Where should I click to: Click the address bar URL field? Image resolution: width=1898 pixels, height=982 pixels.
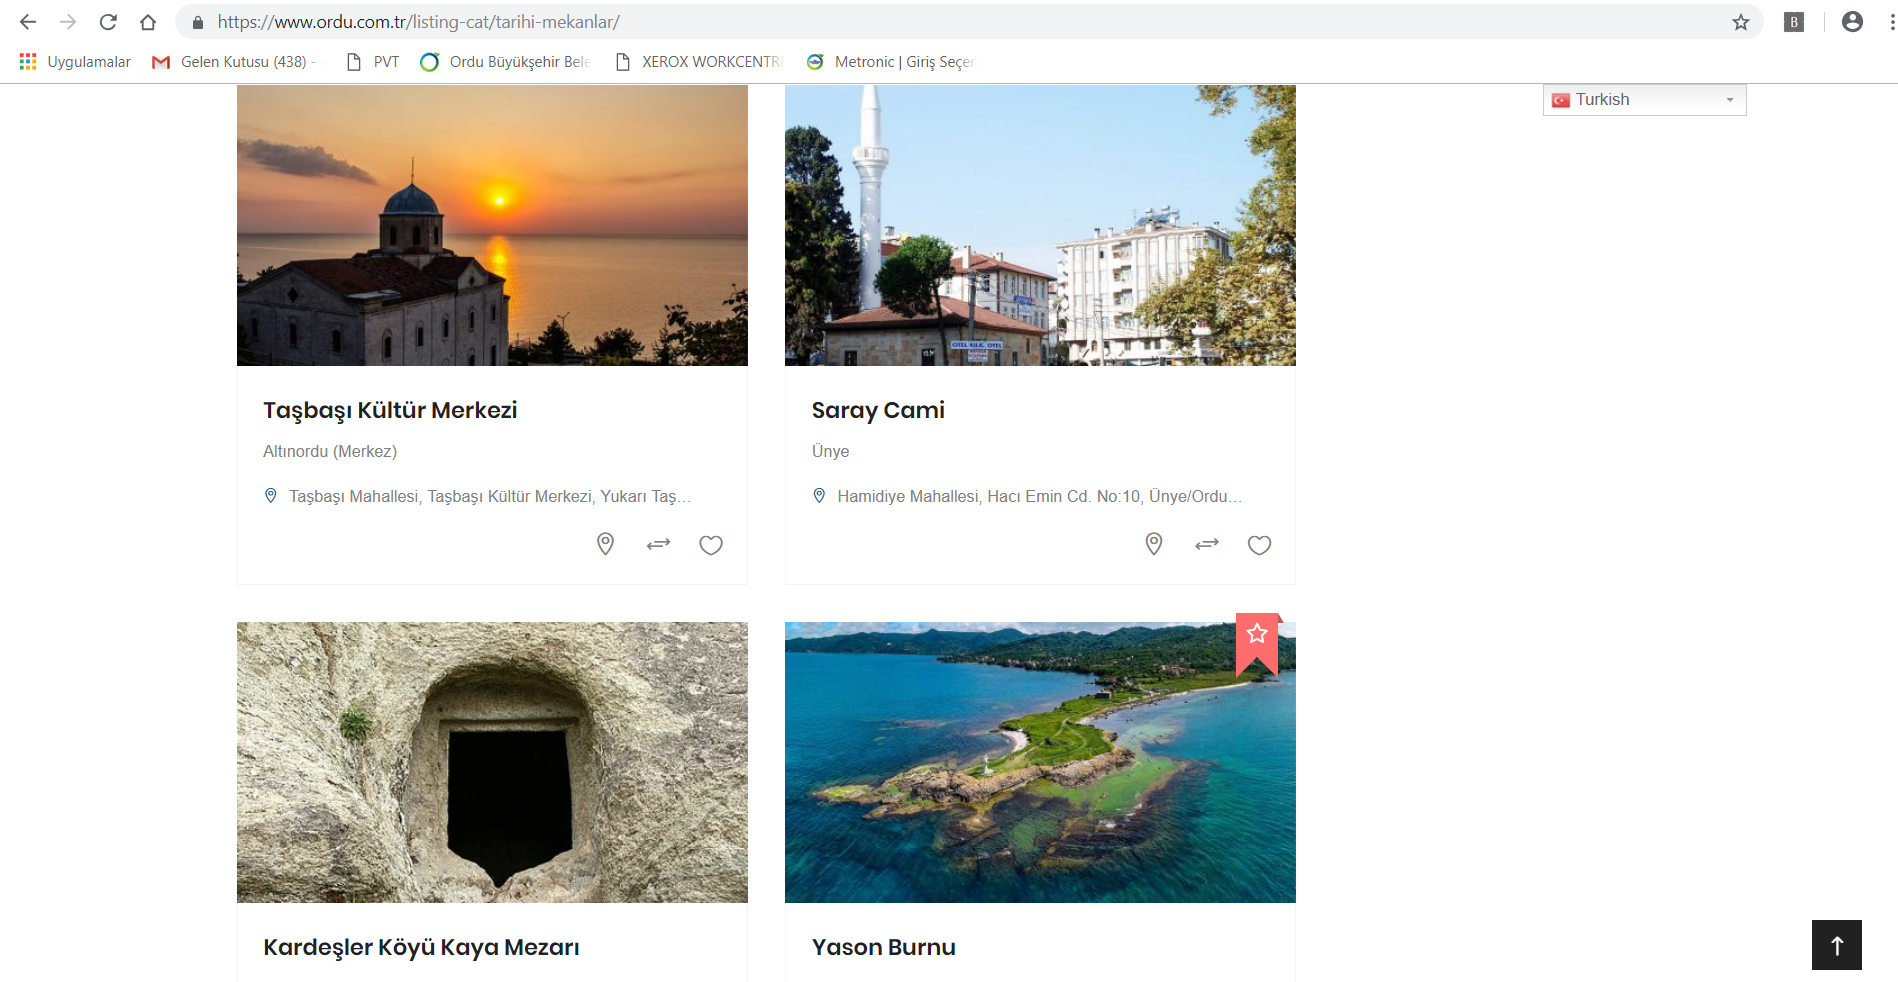pos(900,22)
